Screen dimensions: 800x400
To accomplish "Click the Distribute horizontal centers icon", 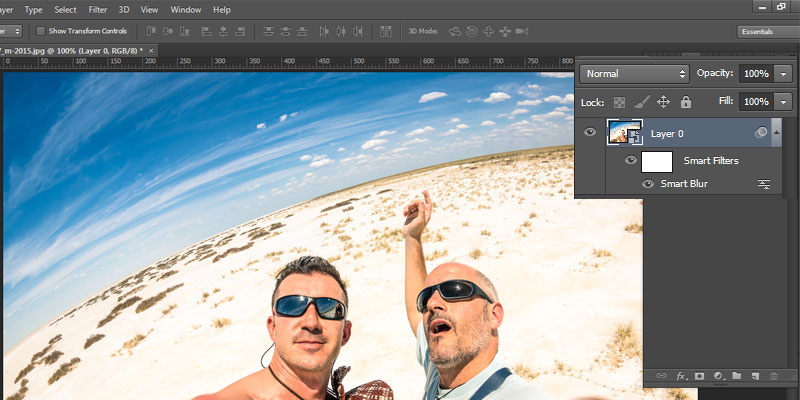I will (341, 31).
